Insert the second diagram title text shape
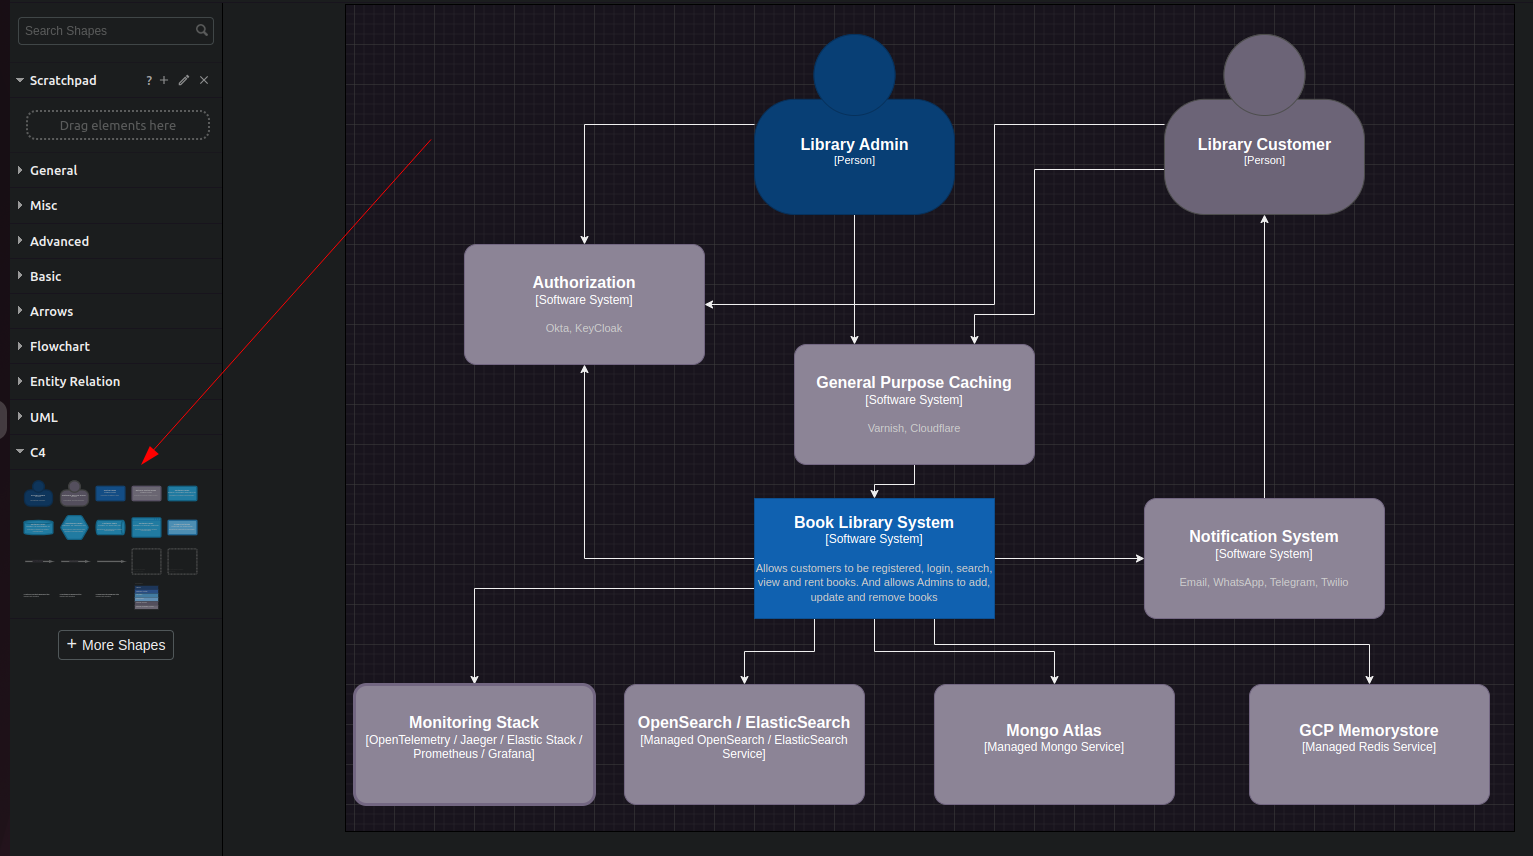Image resolution: width=1533 pixels, height=856 pixels. point(71,595)
